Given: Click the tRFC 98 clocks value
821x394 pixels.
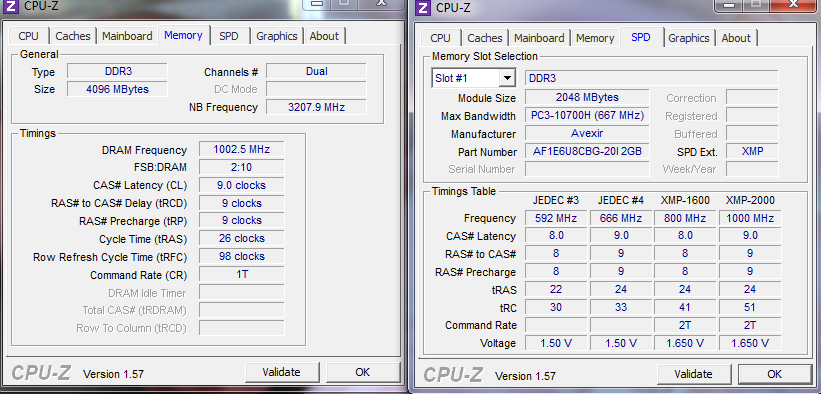Looking at the screenshot, I should [241, 256].
